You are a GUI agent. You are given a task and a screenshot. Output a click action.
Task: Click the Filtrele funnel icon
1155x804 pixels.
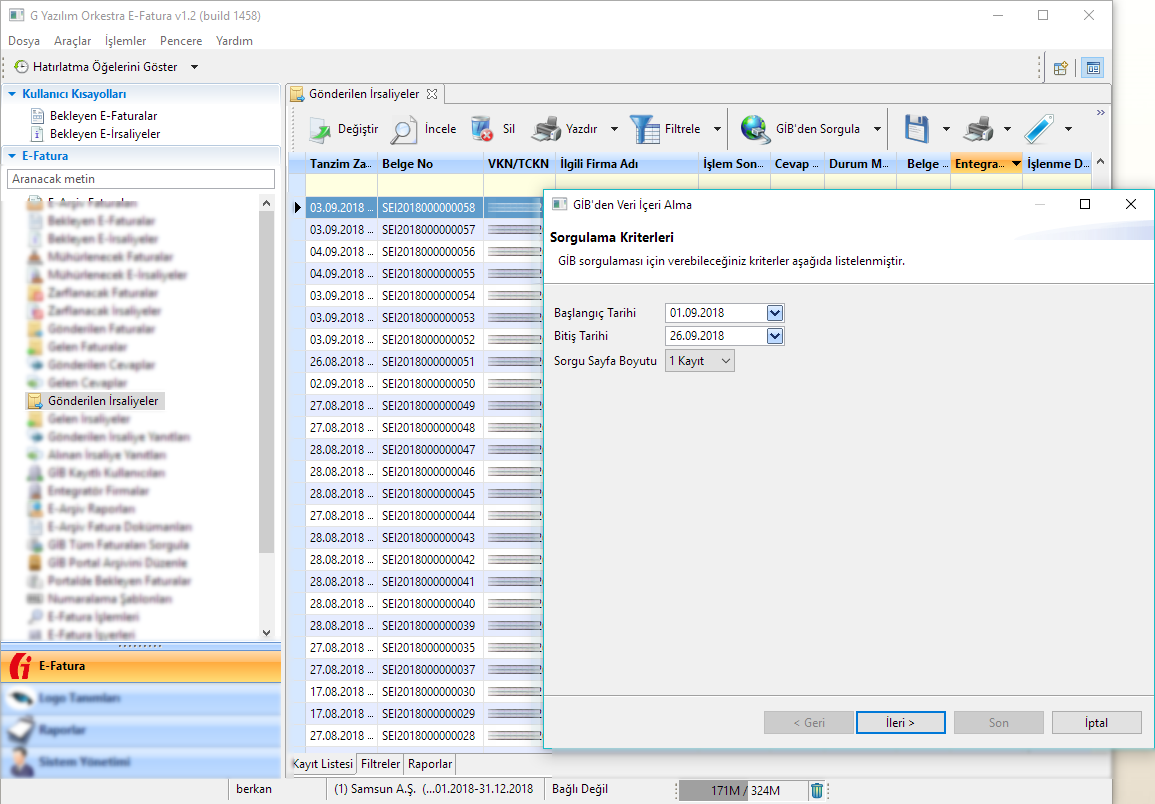(x=645, y=129)
